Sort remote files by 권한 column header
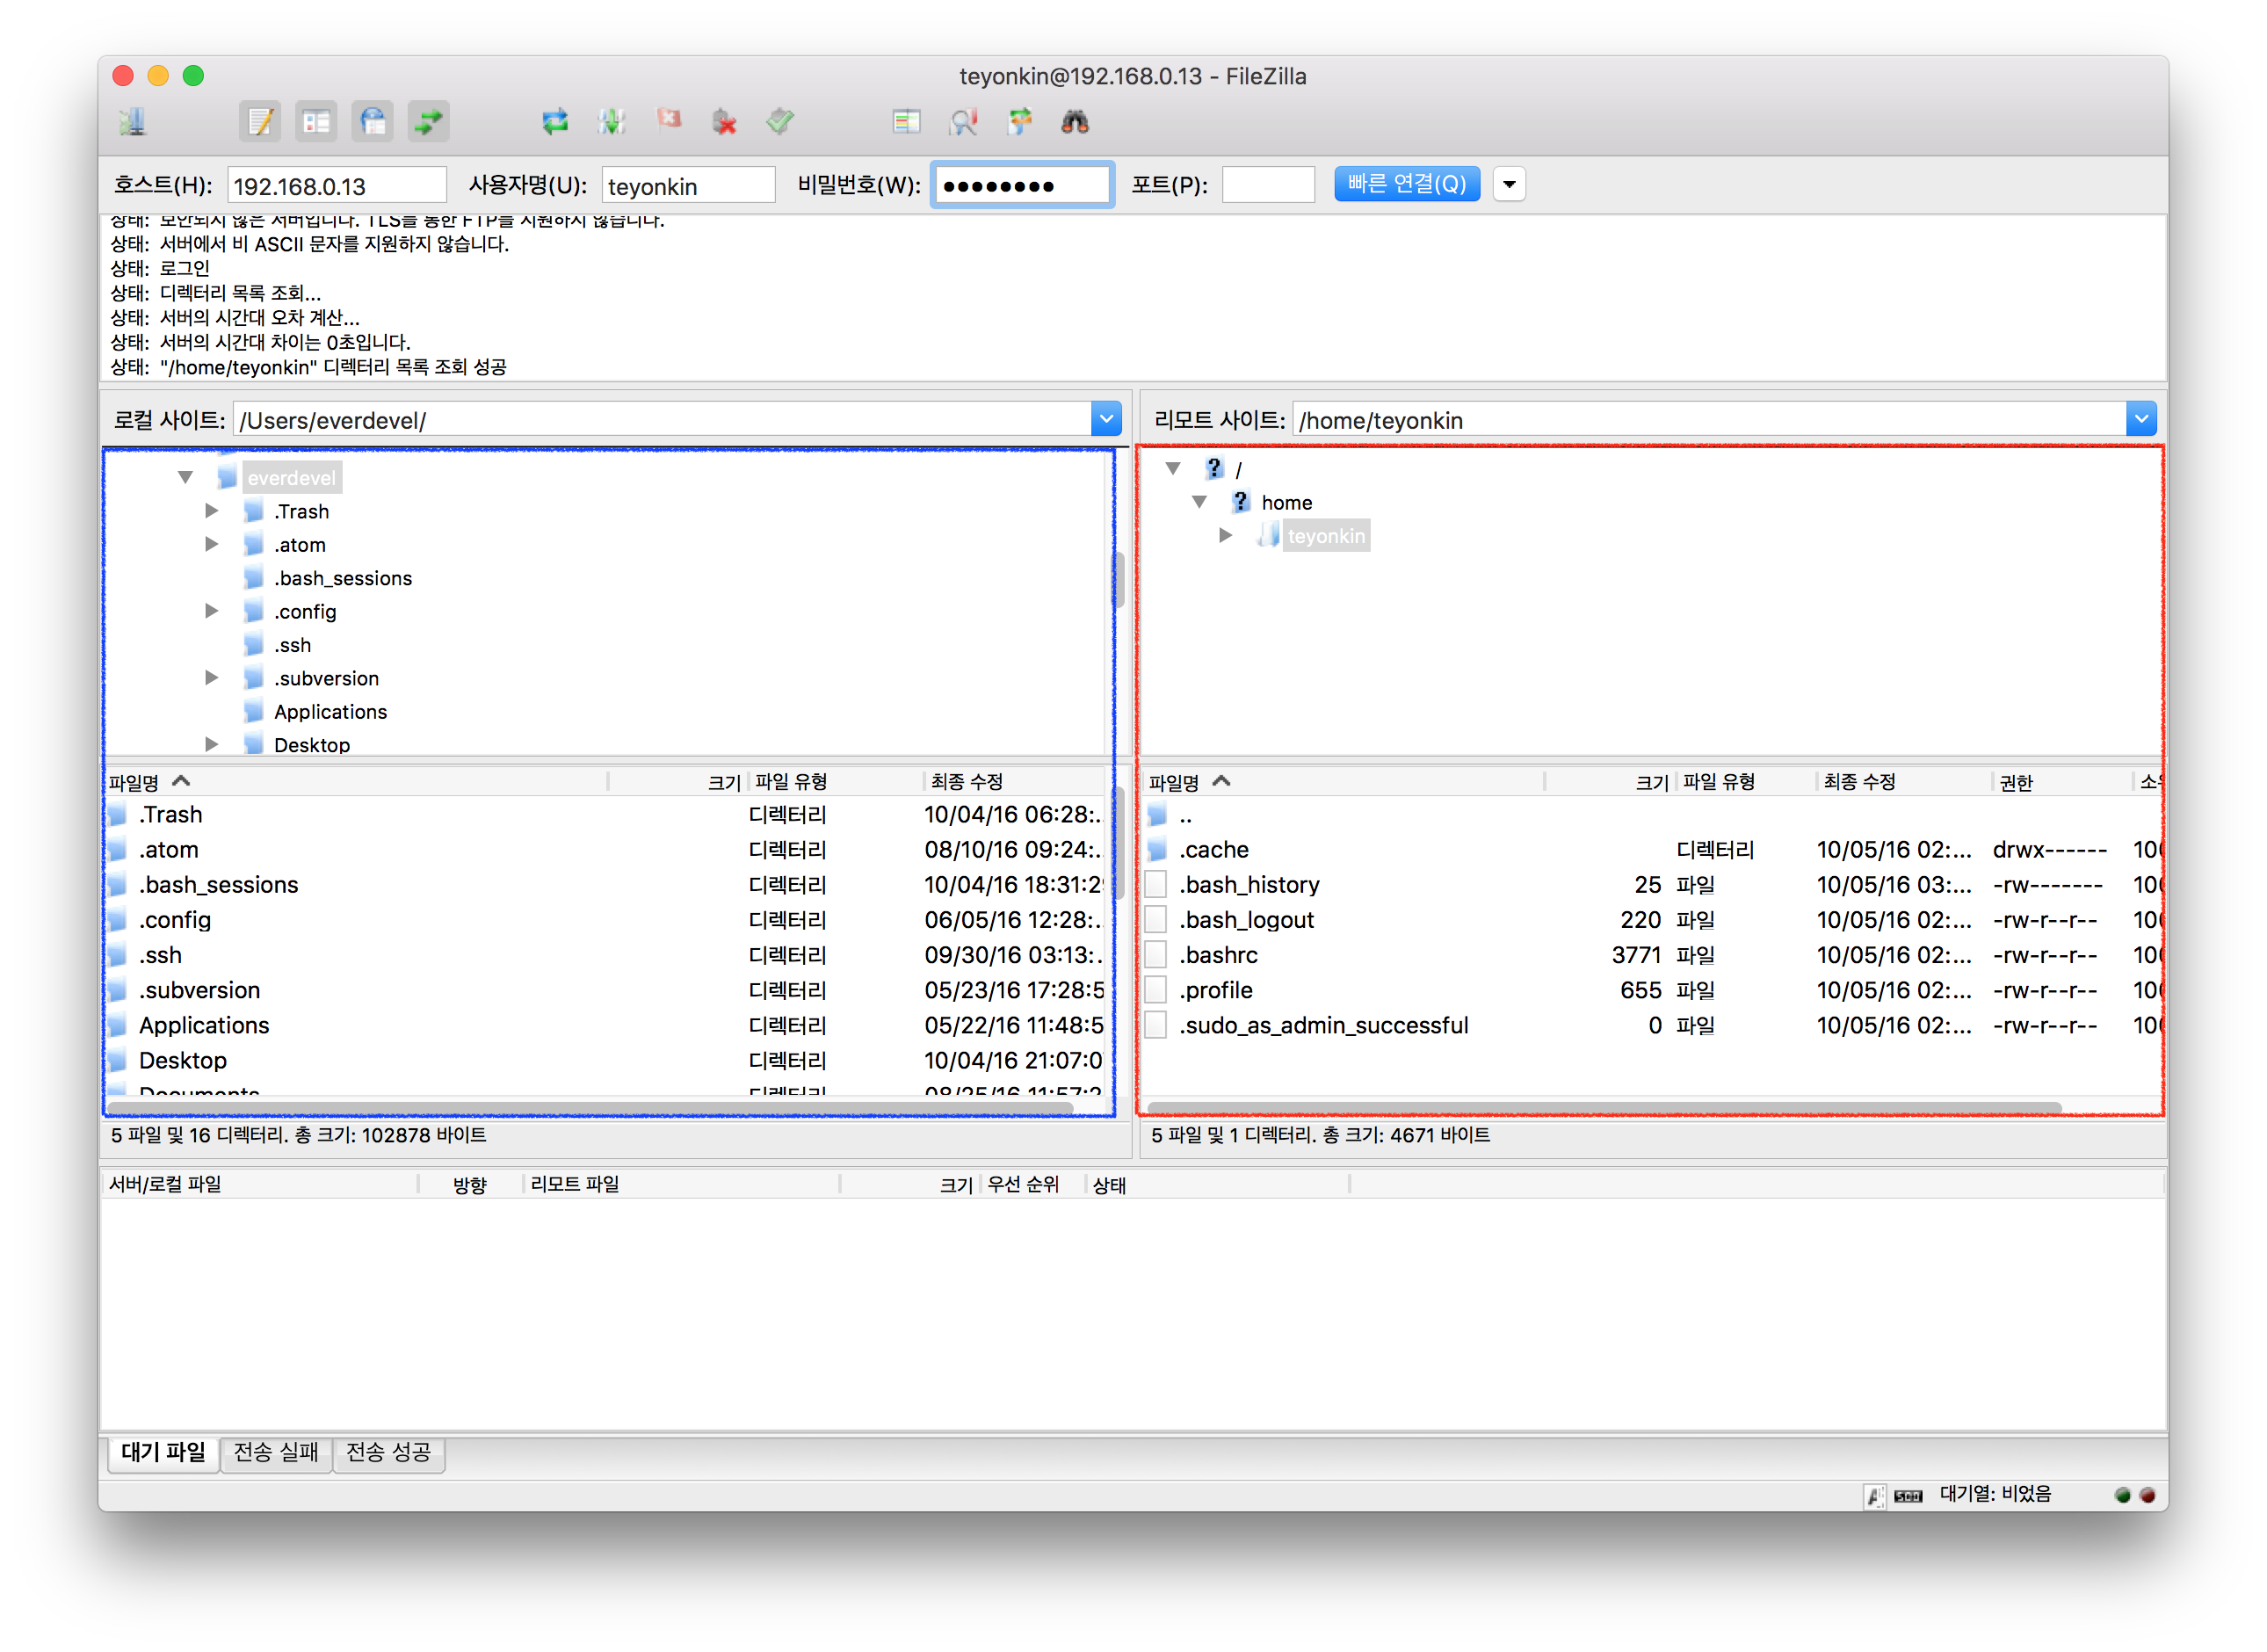 click(x=2061, y=781)
